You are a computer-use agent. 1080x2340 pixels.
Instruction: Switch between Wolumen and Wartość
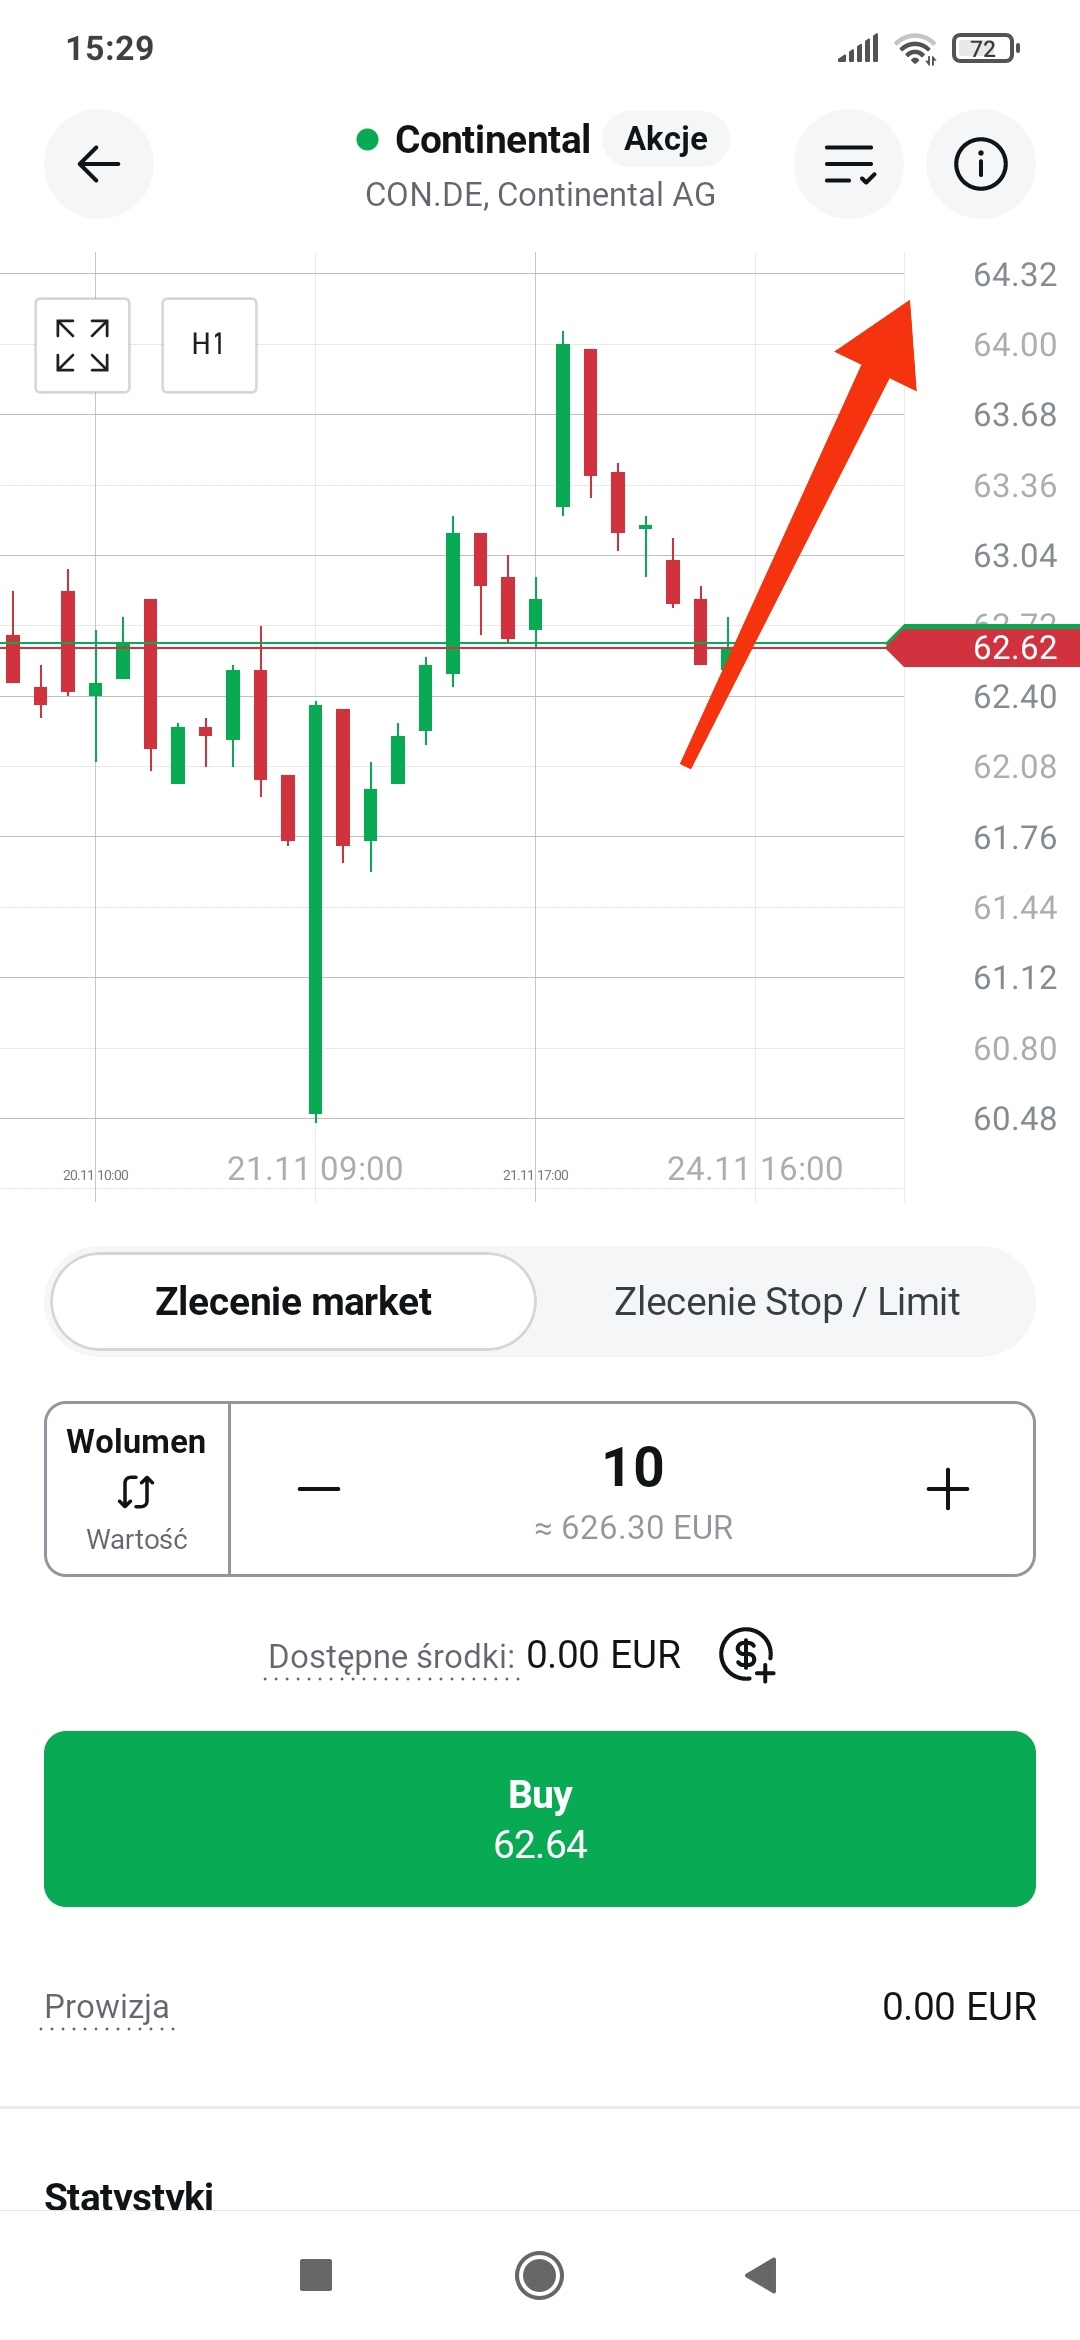point(137,1490)
